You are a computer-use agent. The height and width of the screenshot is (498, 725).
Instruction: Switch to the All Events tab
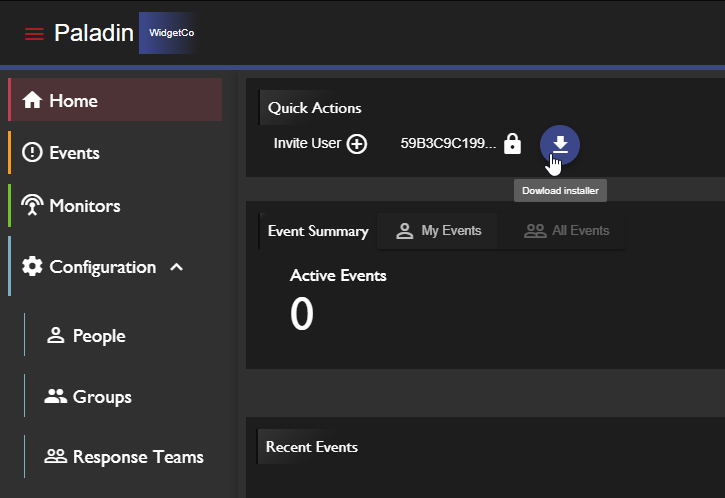pyautogui.click(x=567, y=231)
